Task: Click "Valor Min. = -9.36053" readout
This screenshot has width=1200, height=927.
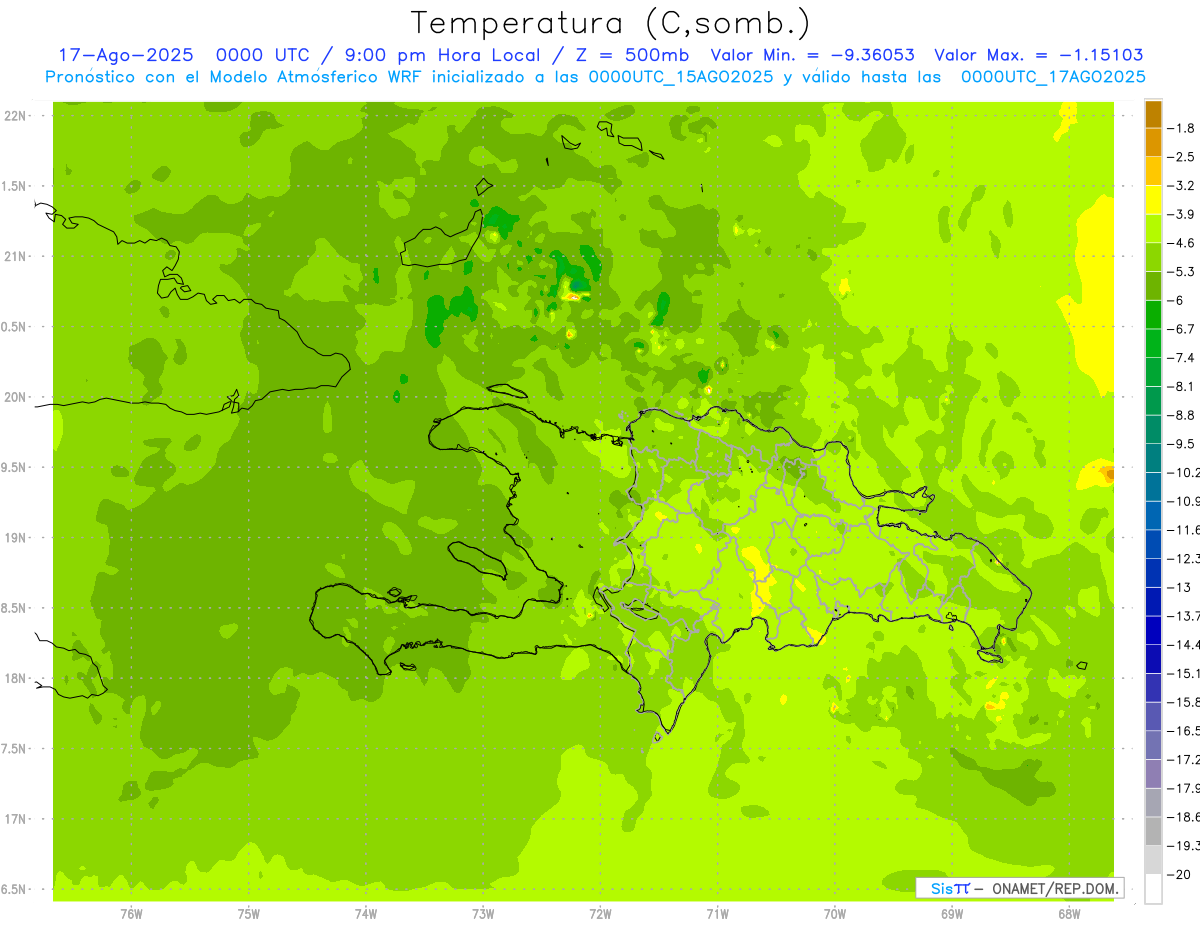Action: tap(812, 55)
